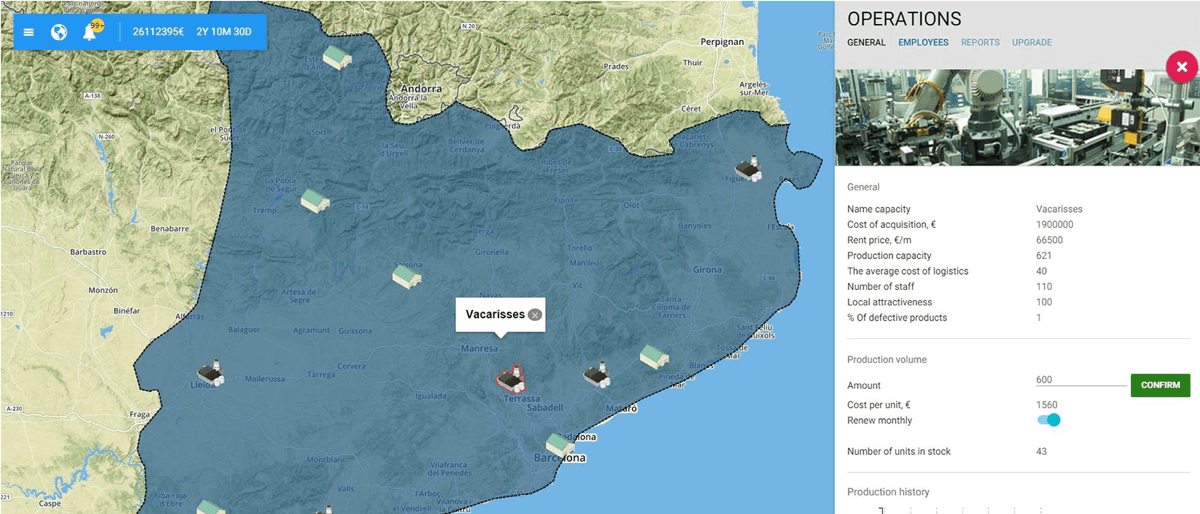1200x514 pixels.
Task: Click the warehouse icon at Solsona
Action: pos(406,275)
